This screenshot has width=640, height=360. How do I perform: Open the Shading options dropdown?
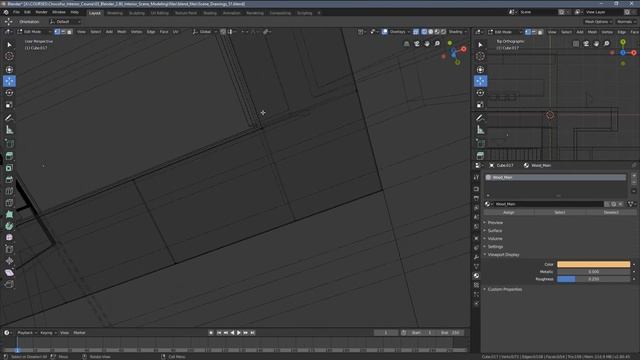(458, 31)
